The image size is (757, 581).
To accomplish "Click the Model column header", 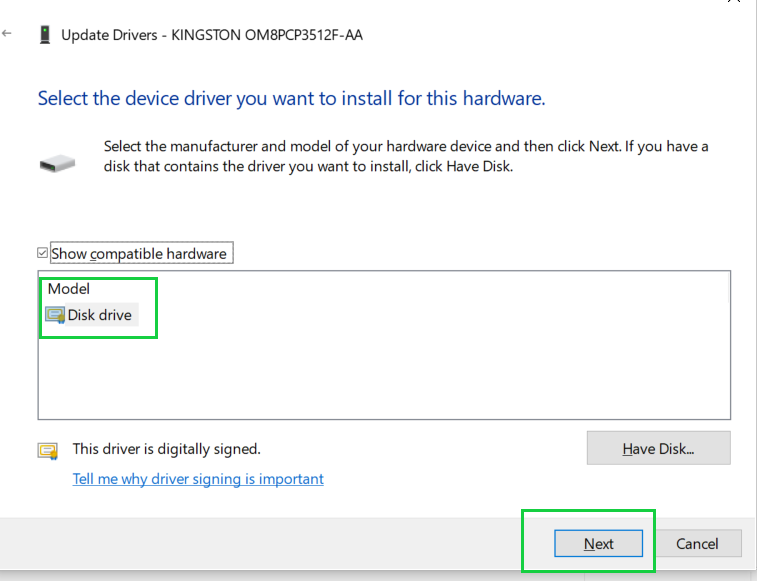I will (x=69, y=289).
